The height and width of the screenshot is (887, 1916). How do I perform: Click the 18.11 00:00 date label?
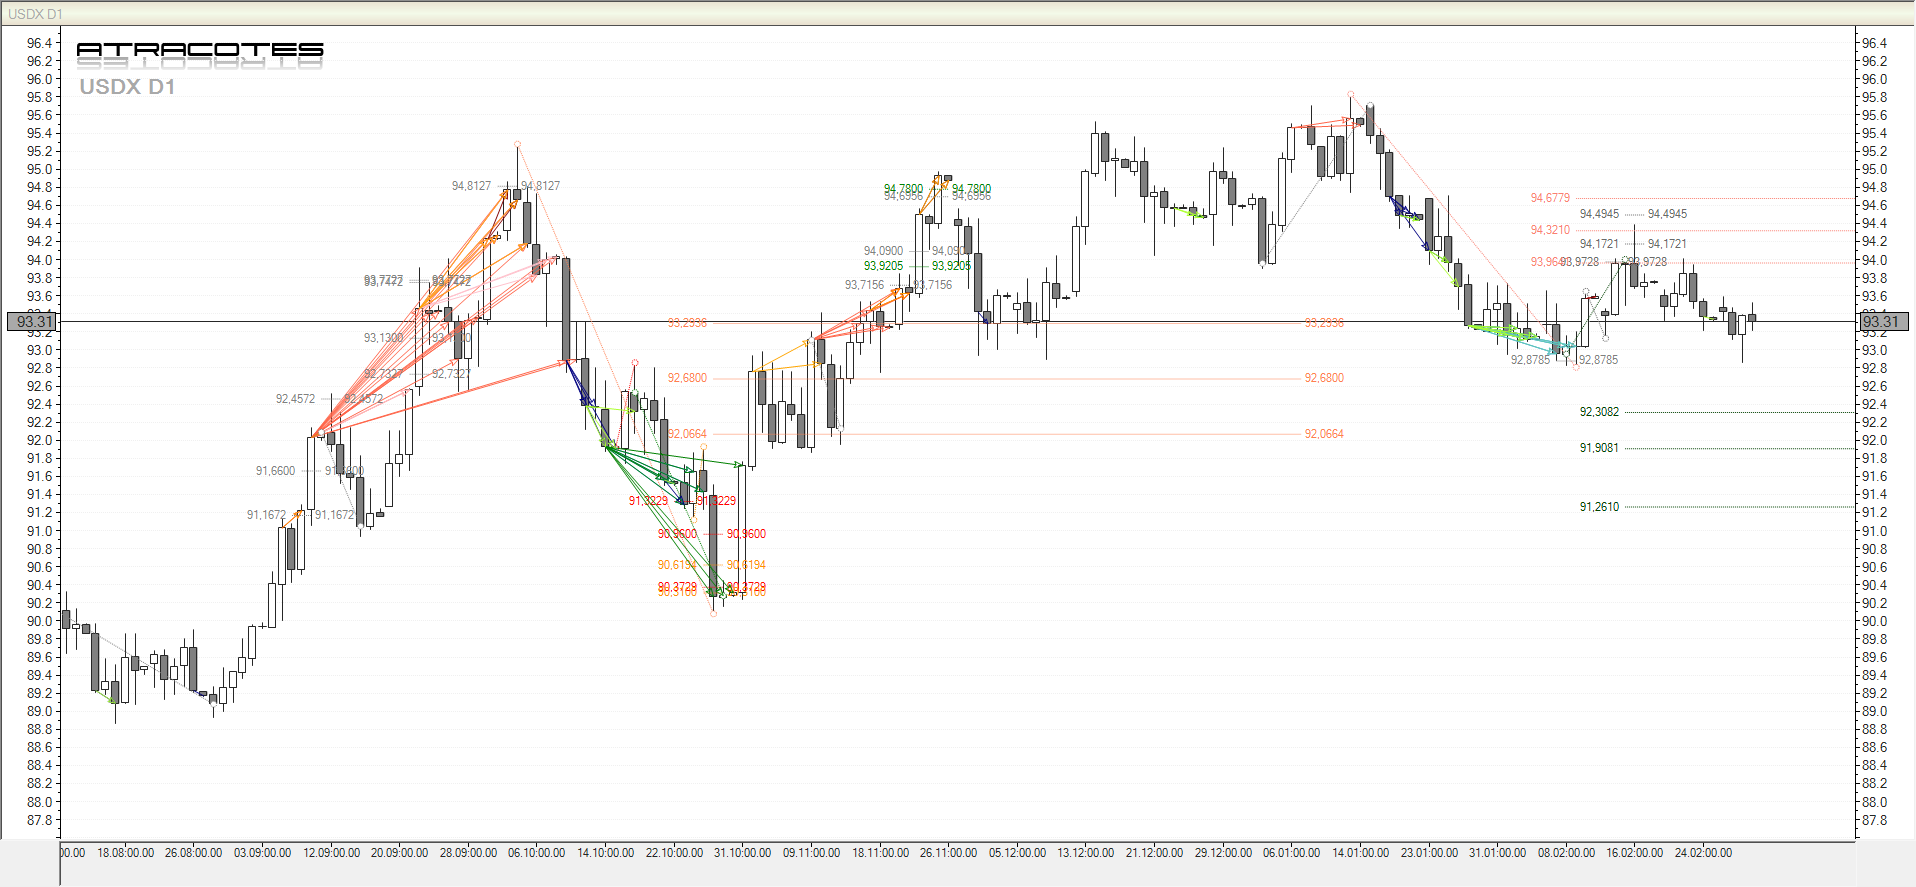tap(880, 853)
